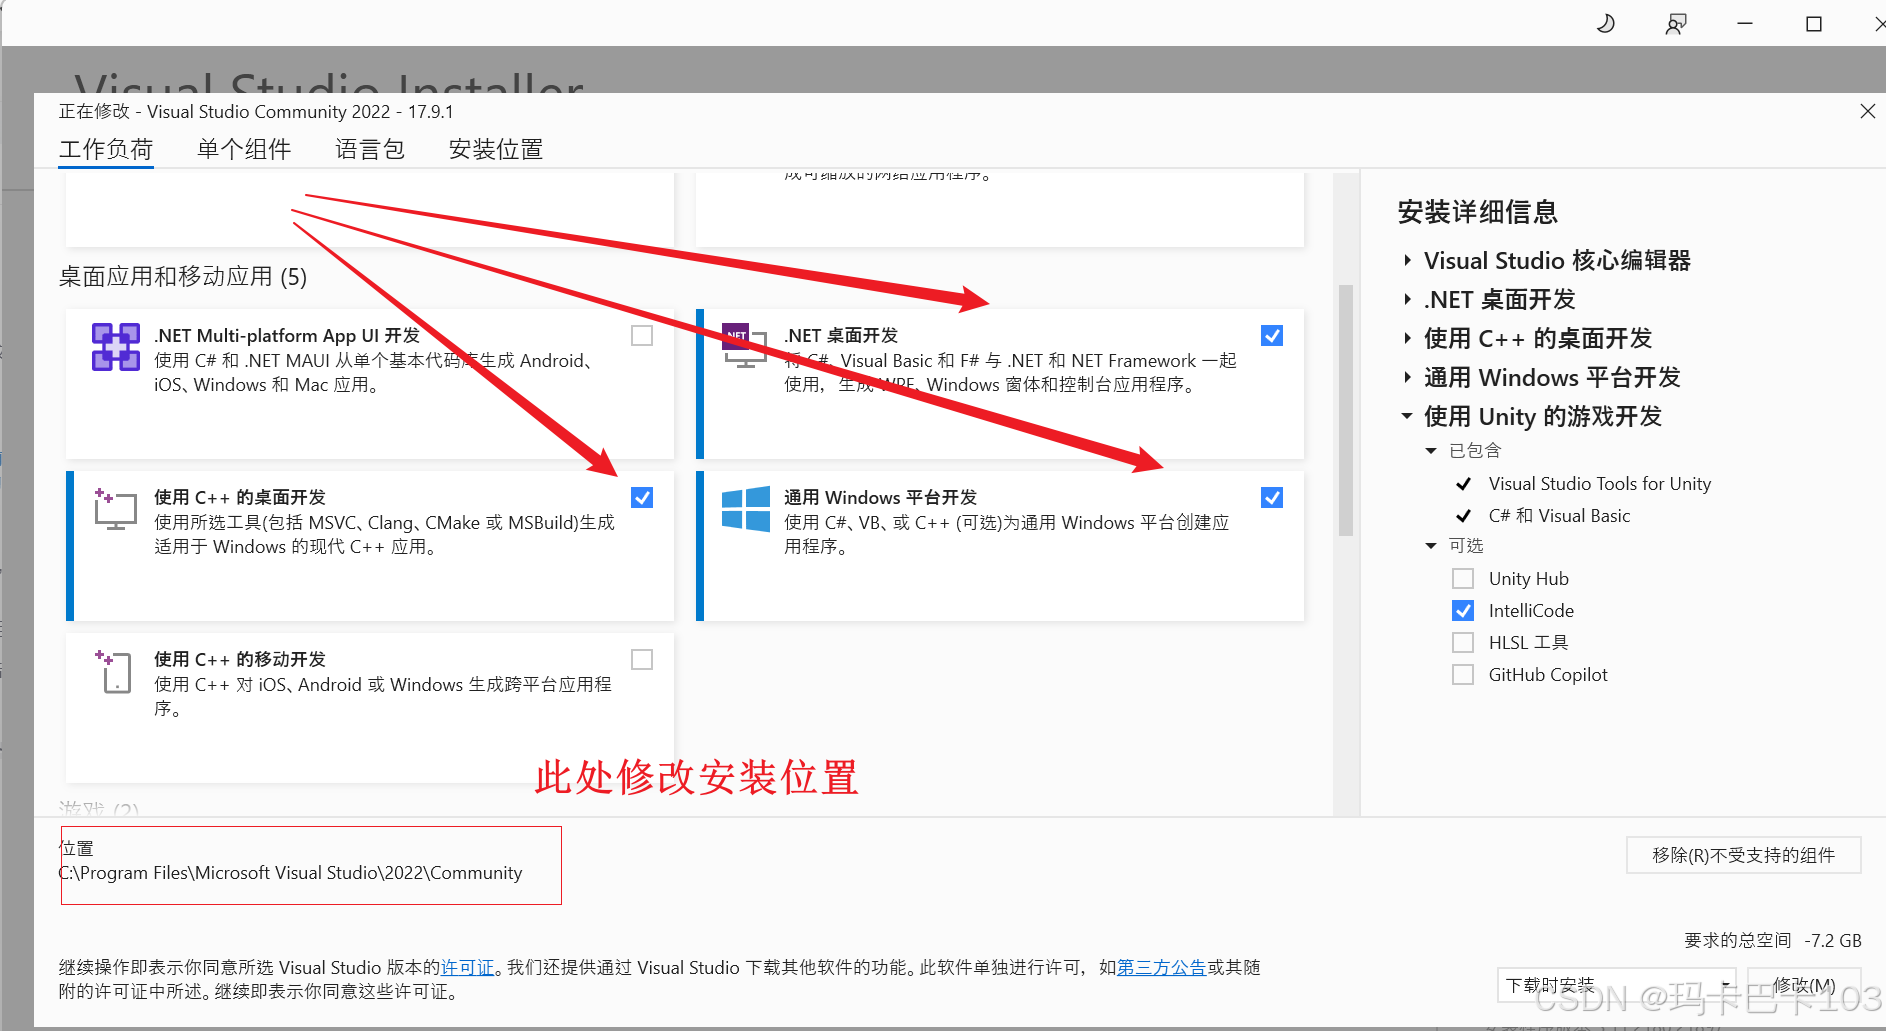This screenshot has height=1031, width=1886.
Task: Click the C++ desktop development workload icon
Action: (115, 509)
